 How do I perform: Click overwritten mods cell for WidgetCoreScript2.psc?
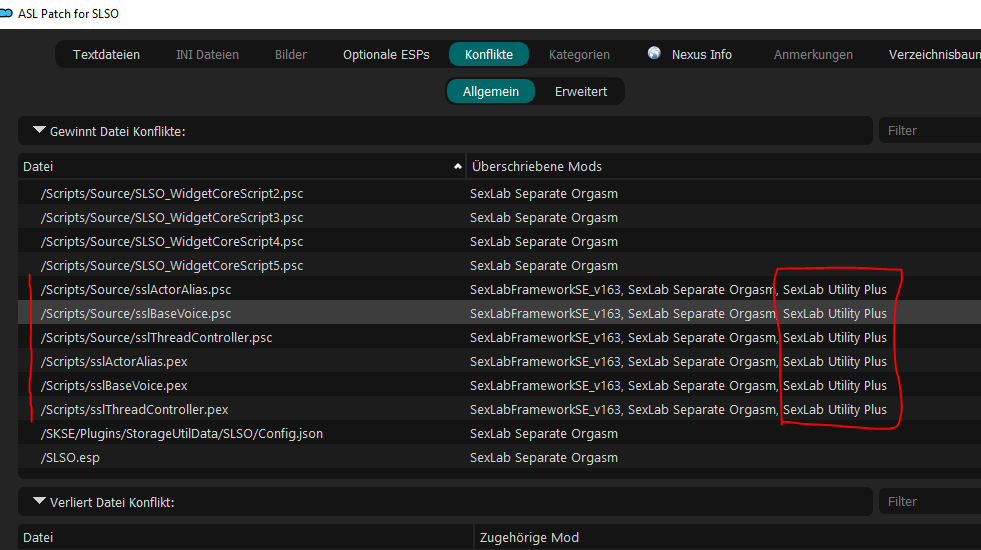coord(544,193)
